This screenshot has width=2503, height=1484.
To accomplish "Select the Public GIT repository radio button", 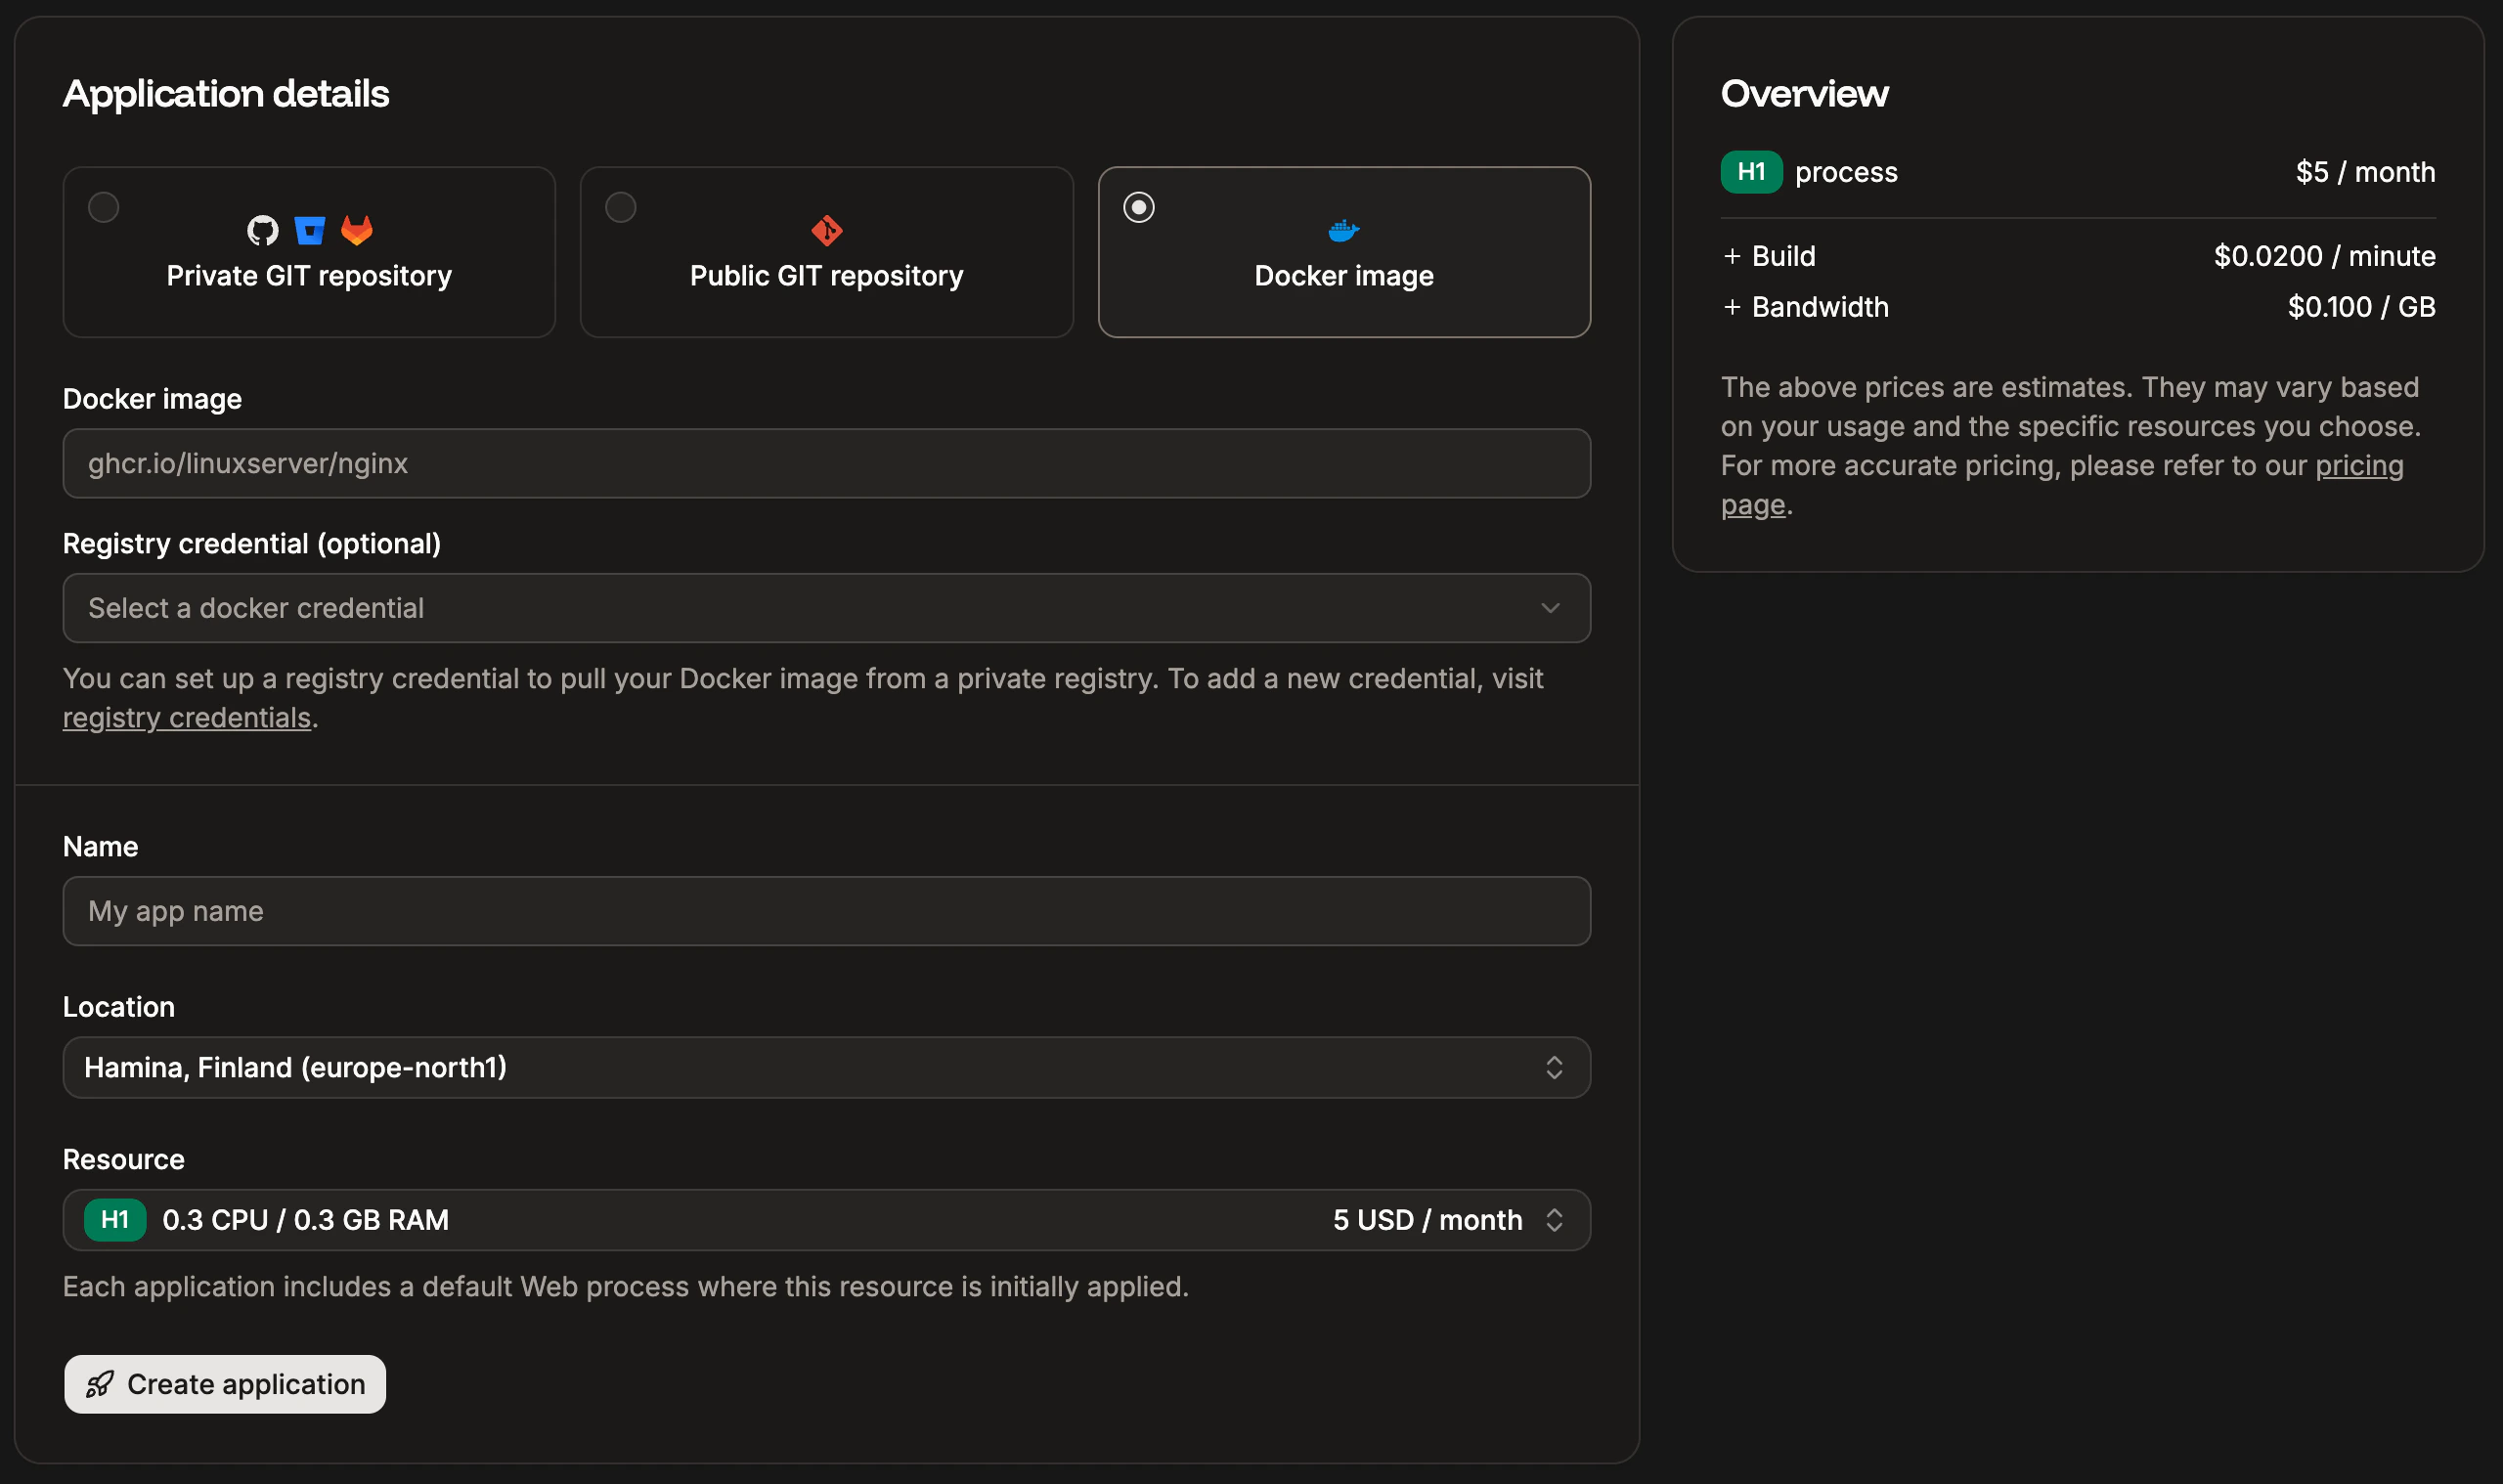I will (x=621, y=207).
